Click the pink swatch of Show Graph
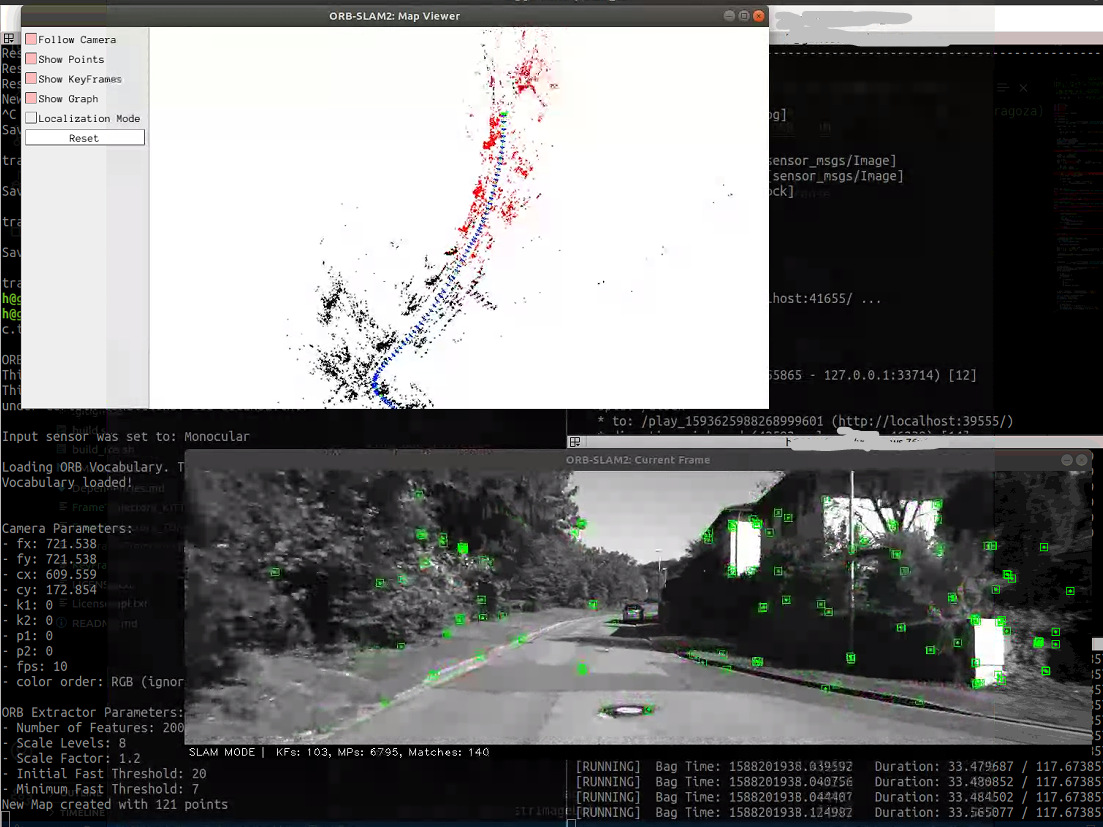 31,98
